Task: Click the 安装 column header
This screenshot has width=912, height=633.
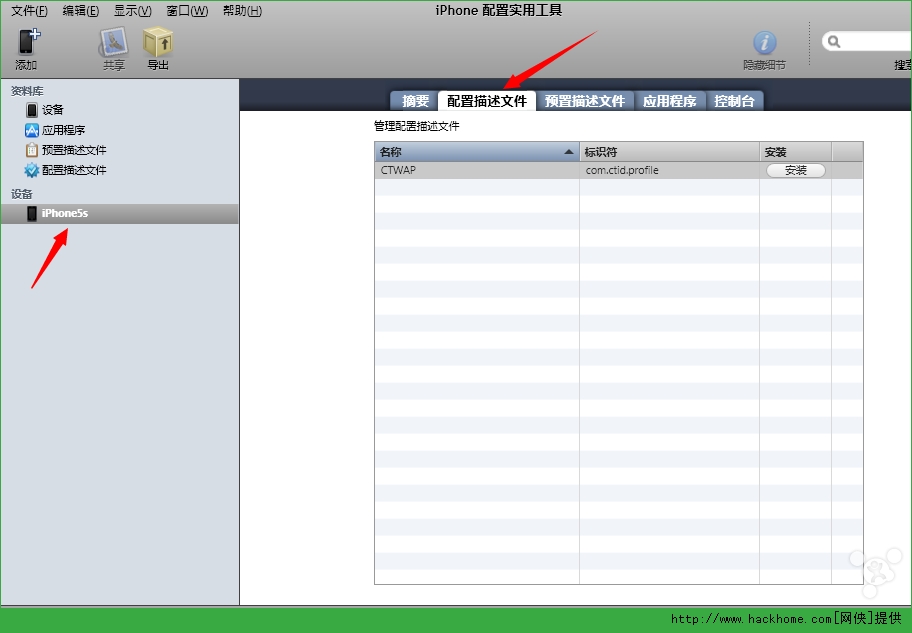Action: click(796, 152)
